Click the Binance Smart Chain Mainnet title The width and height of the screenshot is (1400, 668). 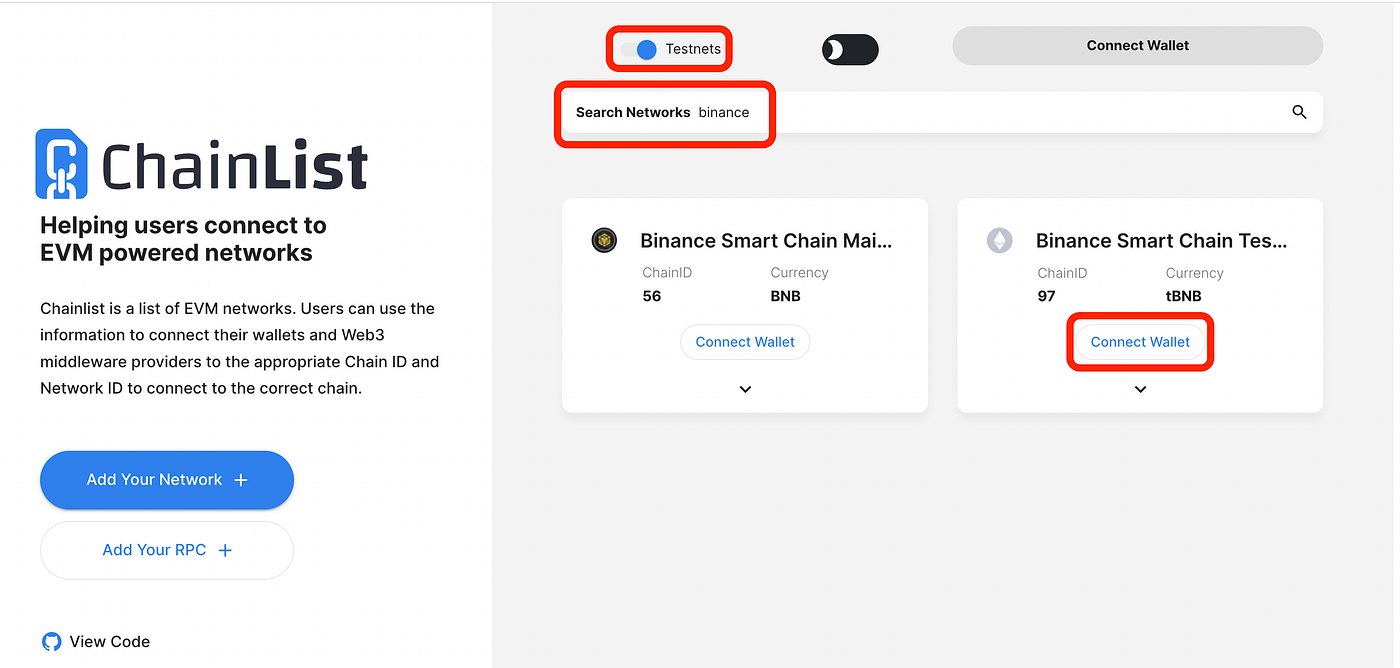pyautogui.click(x=766, y=240)
